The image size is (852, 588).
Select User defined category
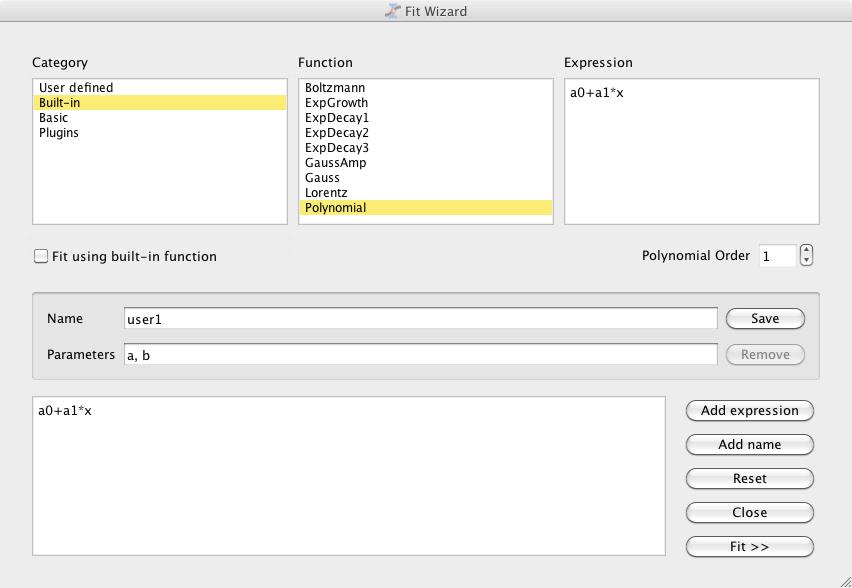(76, 88)
